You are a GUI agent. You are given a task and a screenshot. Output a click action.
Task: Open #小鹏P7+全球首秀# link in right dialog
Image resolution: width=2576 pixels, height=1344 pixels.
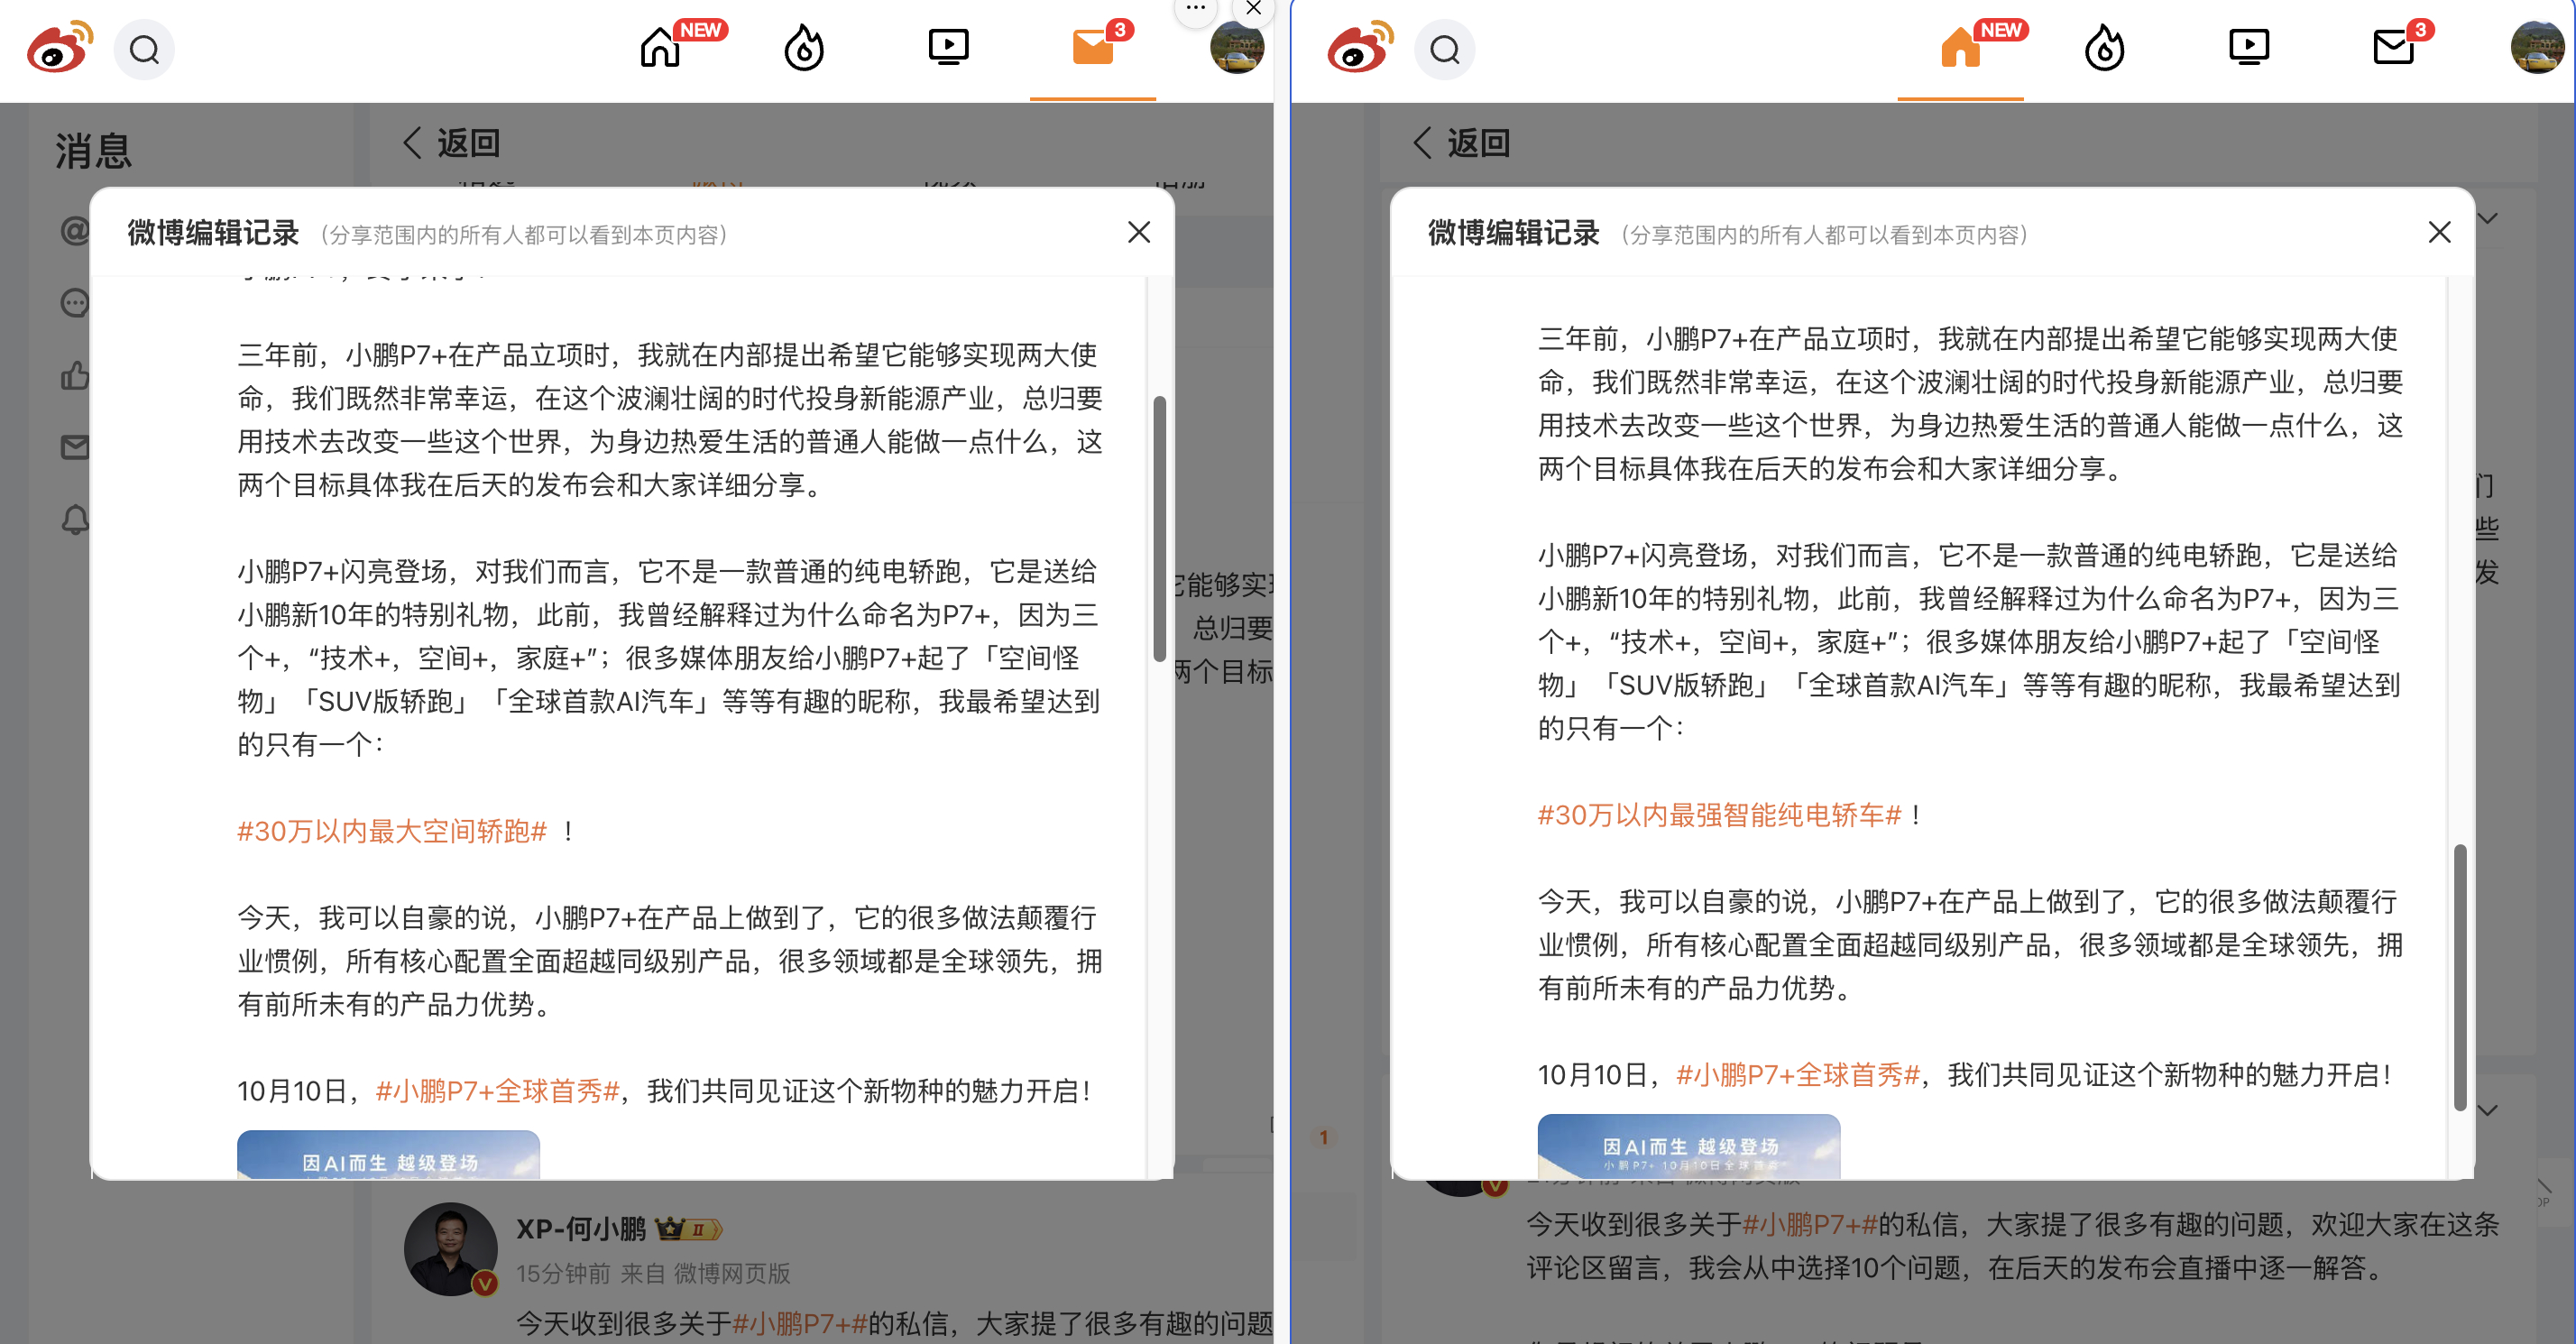(x=1798, y=1075)
